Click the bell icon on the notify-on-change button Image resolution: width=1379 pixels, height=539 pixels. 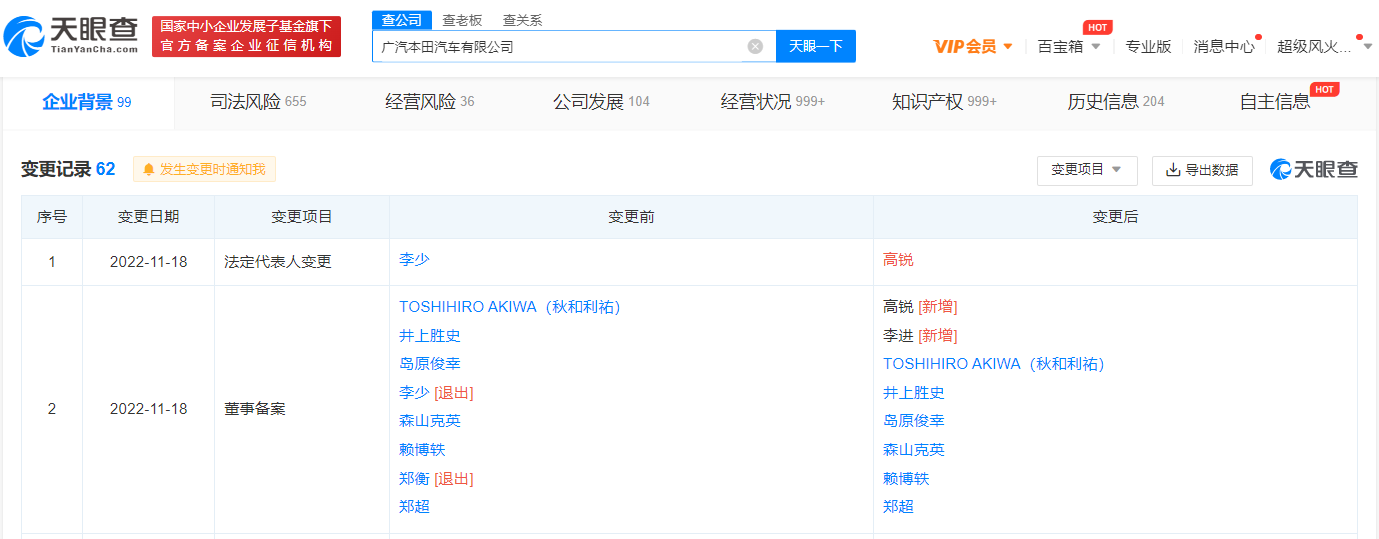149,170
